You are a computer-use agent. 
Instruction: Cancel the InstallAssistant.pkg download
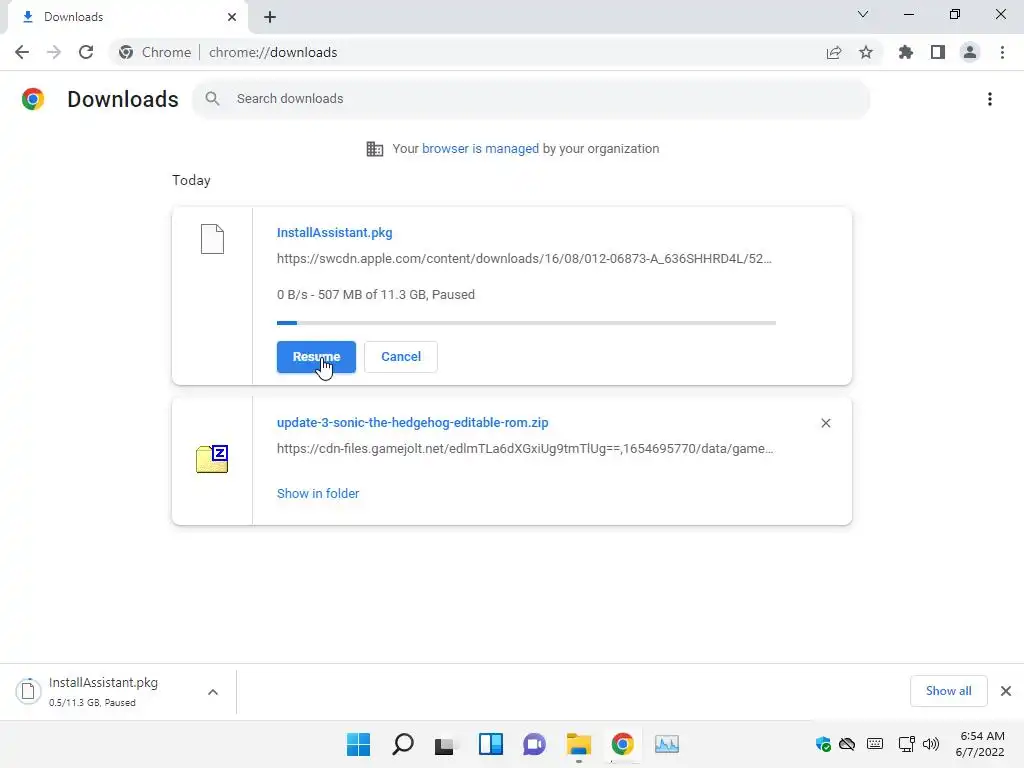[400, 357]
